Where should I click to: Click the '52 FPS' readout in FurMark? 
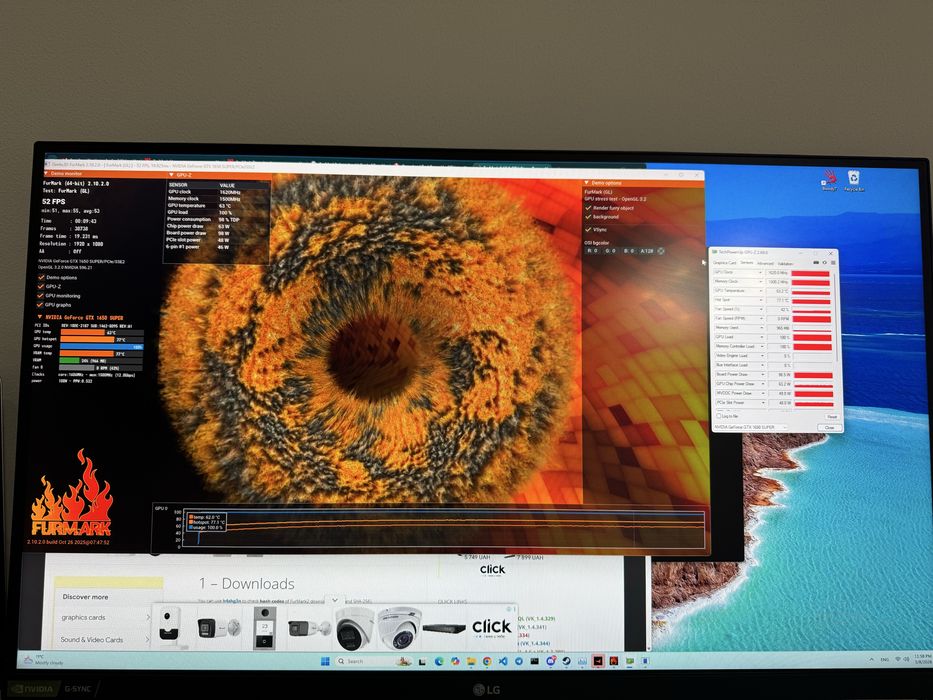(54, 202)
